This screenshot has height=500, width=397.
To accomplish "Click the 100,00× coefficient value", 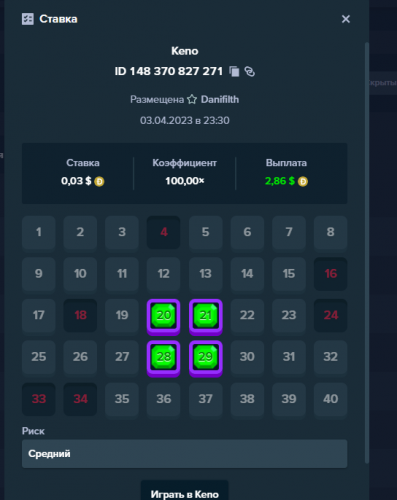I will coord(185,181).
